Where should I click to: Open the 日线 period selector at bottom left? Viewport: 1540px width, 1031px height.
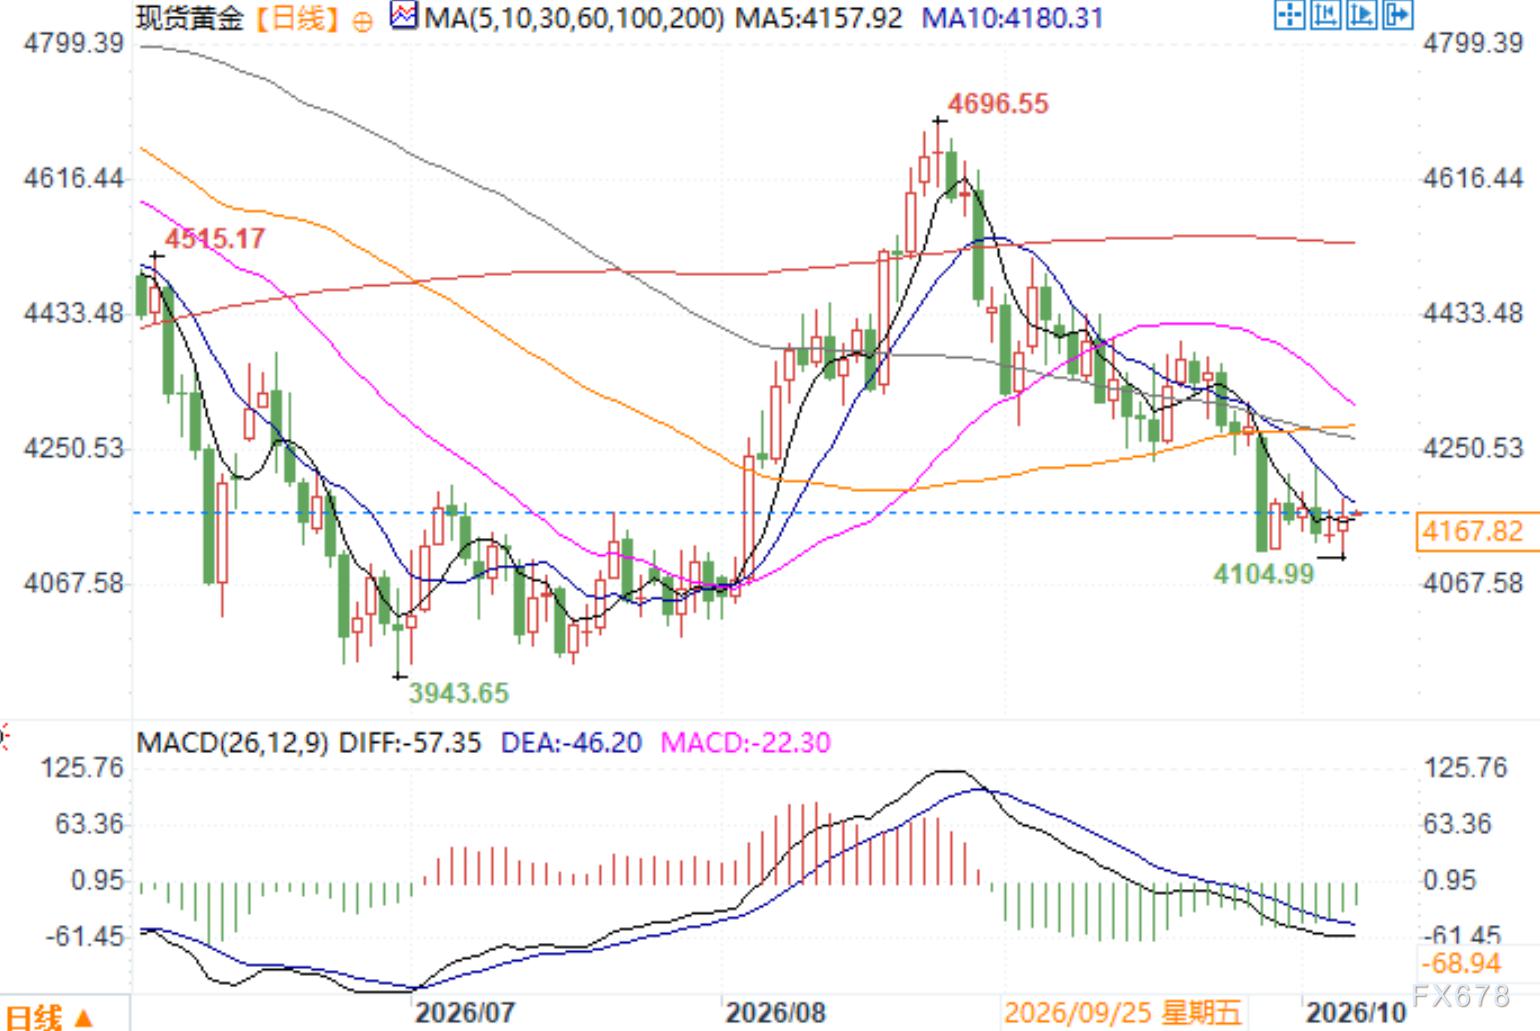click(x=50, y=1017)
